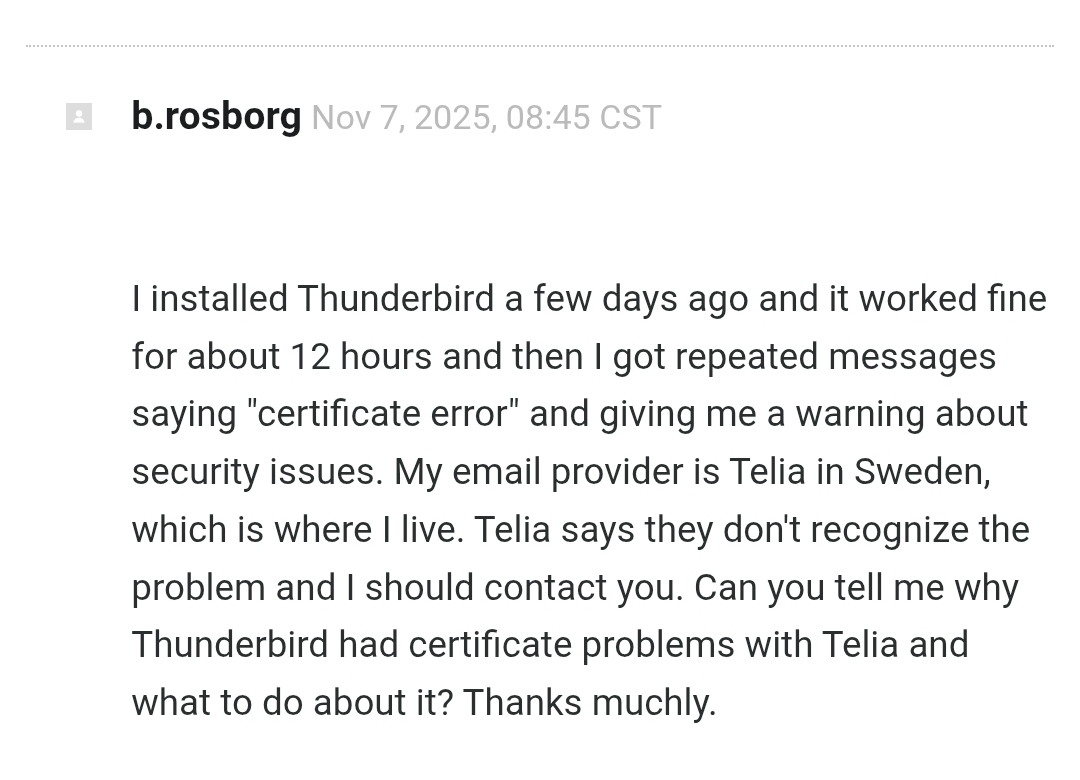The width and height of the screenshot is (1080, 780).
Task: Click the words "a few days ago"
Action: pos(626,299)
